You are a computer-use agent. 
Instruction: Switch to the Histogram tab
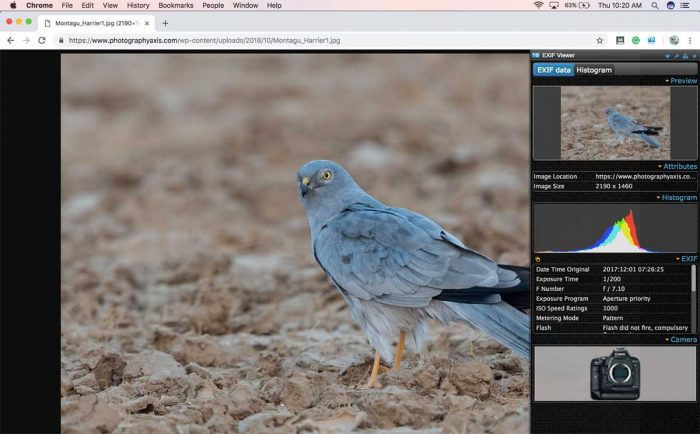[594, 70]
